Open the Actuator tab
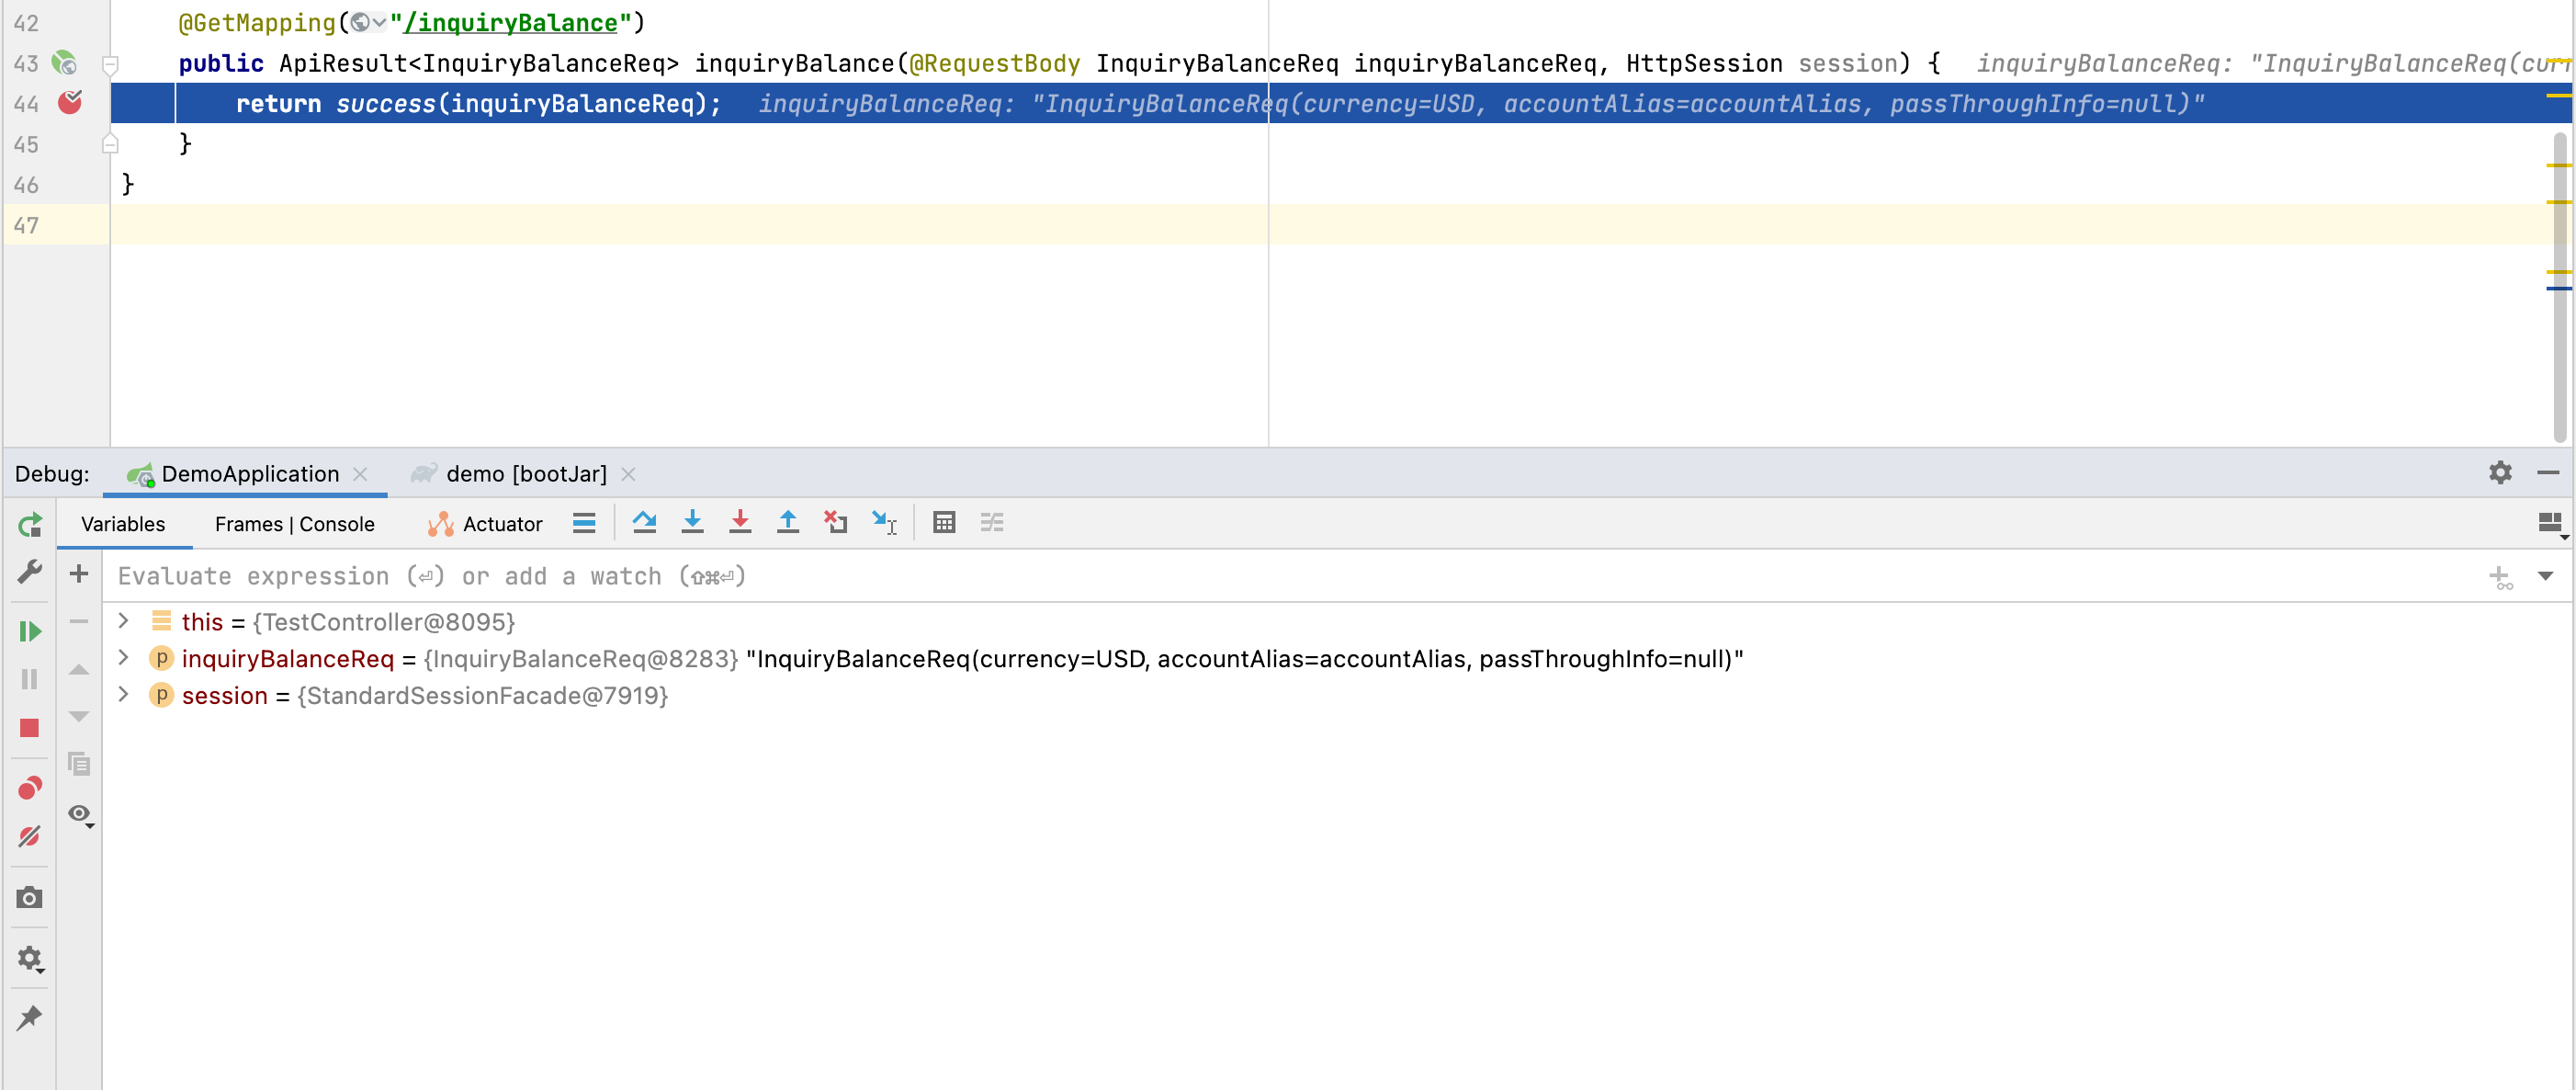 (x=485, y=524)
